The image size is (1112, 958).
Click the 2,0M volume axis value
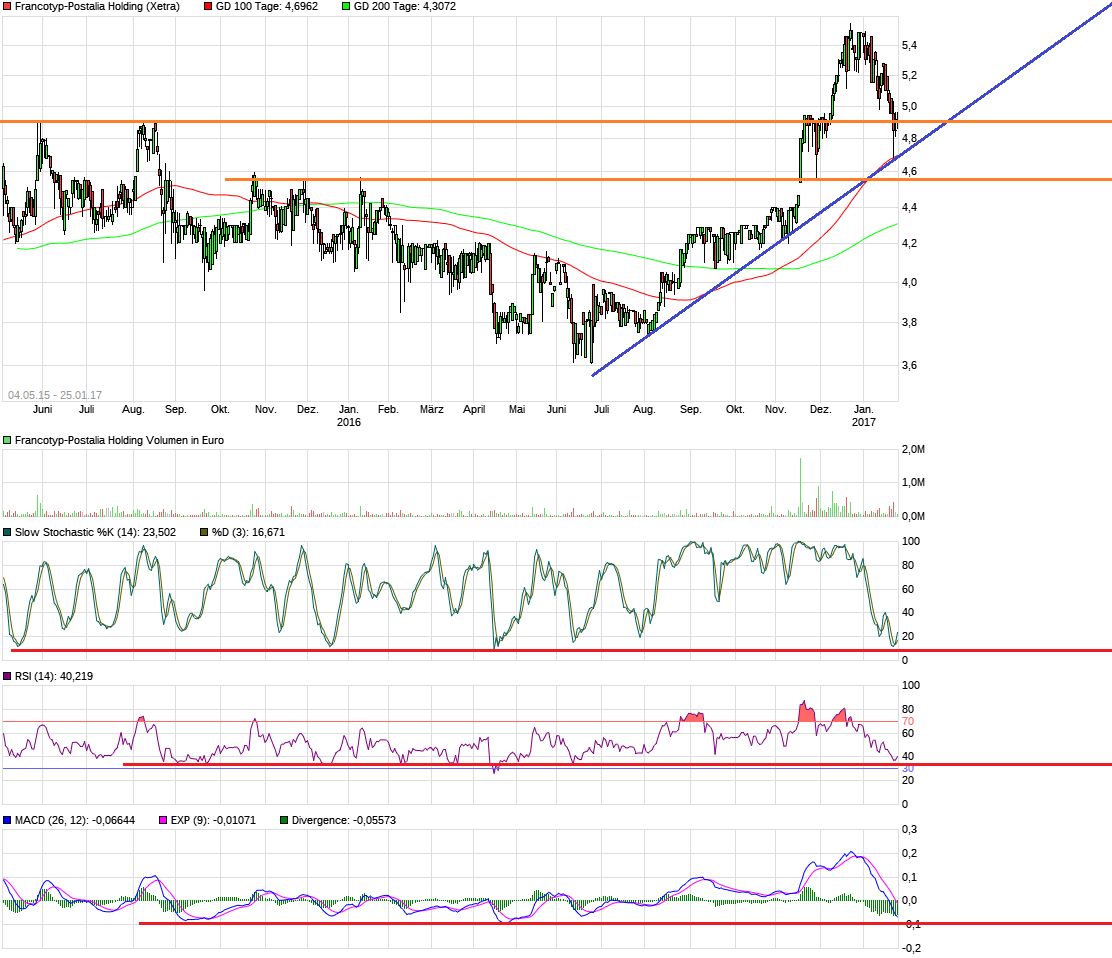913,450
